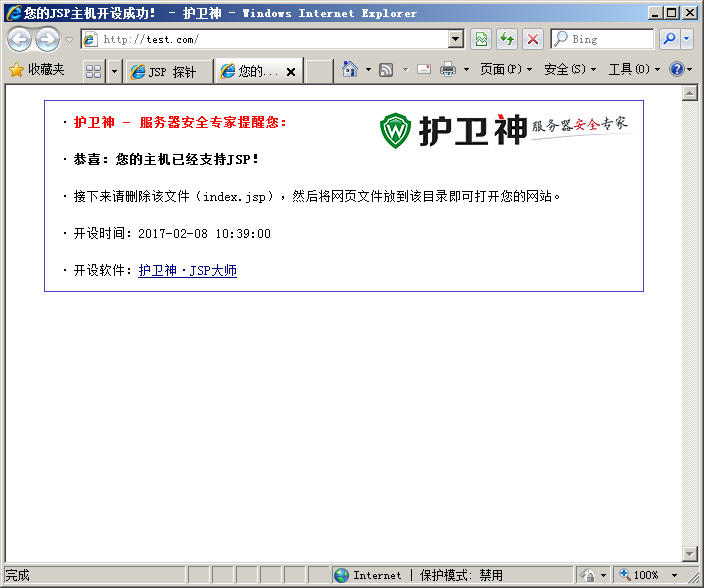Stop loading with the red X icon

pos(533,39)
